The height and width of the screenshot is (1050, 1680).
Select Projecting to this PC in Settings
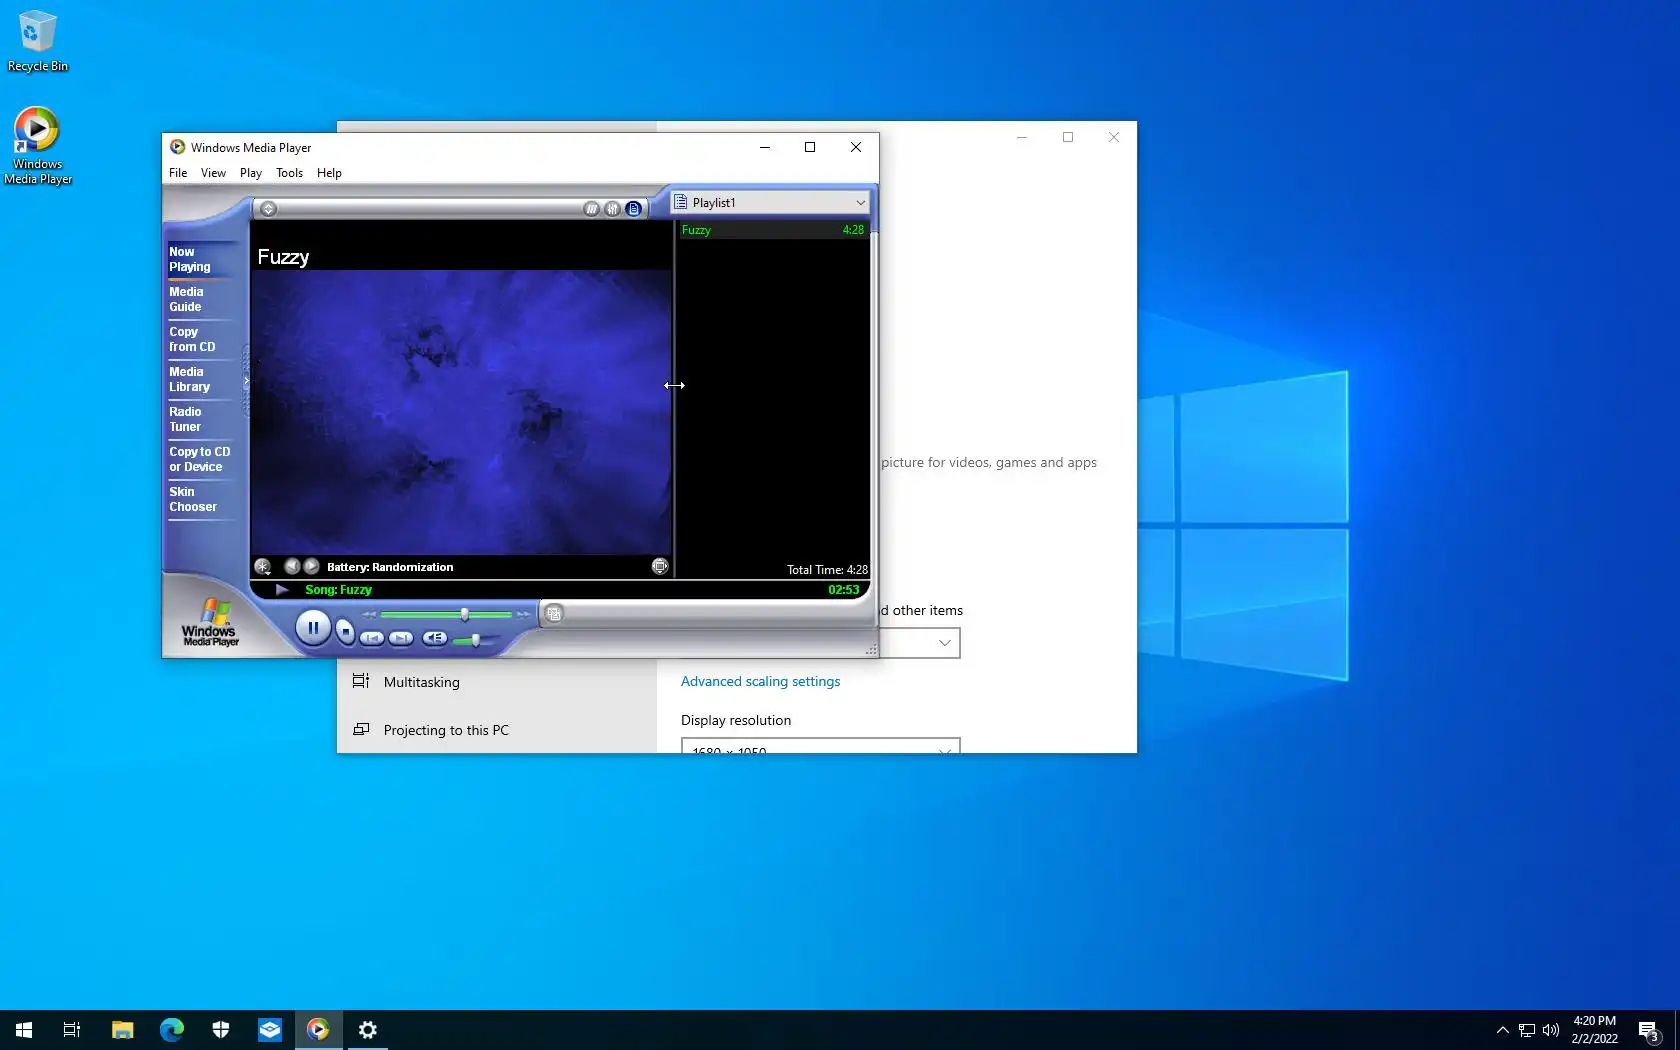tap(496, 730)
